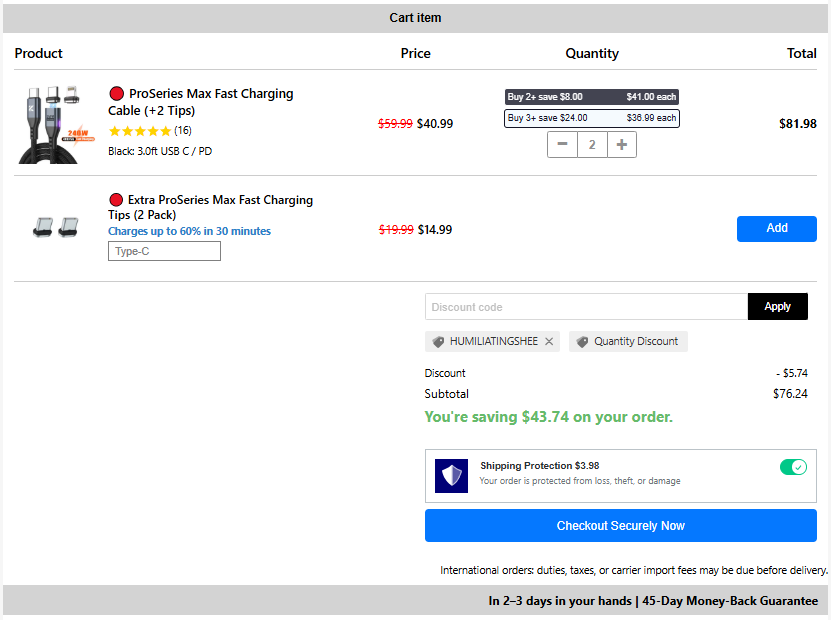Click the Price column header
Image resolution: width=831 pixels, height=620 pixels.
tap(416, 53)
